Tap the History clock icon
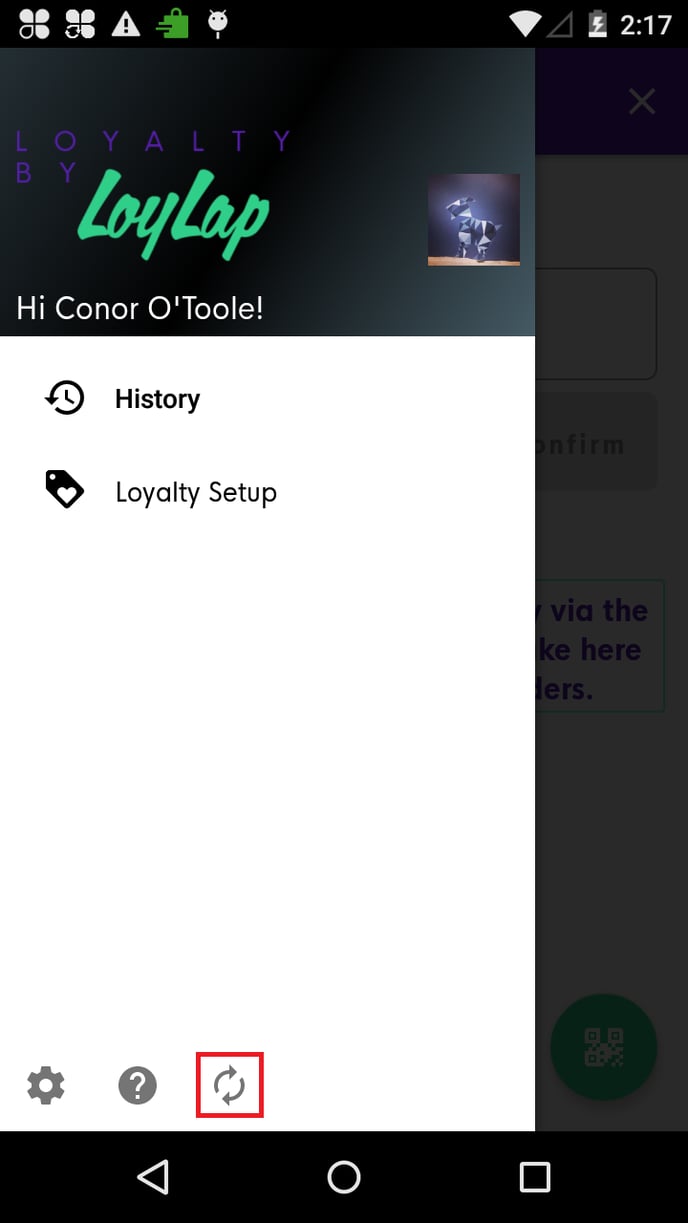688x1223 pixels. (65, 399)
